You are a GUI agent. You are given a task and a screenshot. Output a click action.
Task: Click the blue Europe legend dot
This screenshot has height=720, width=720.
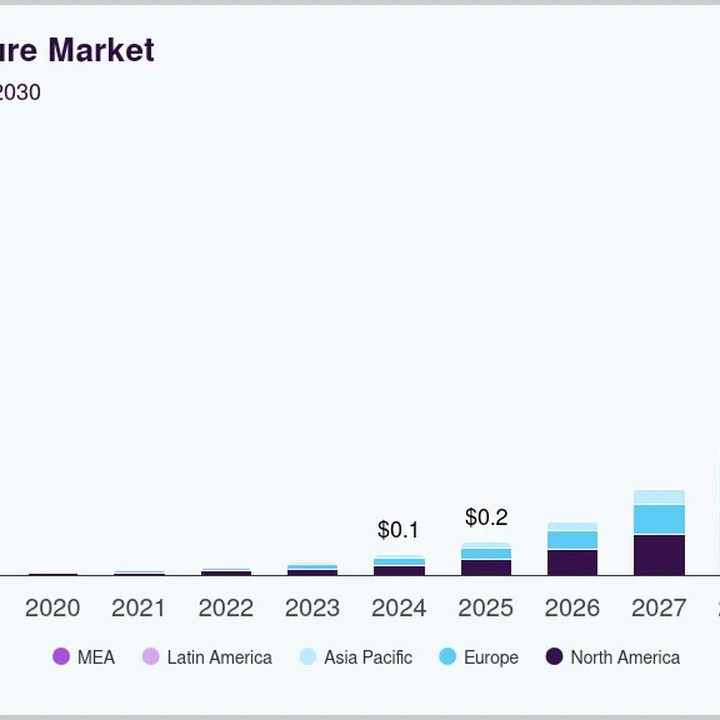pos(447,657)
